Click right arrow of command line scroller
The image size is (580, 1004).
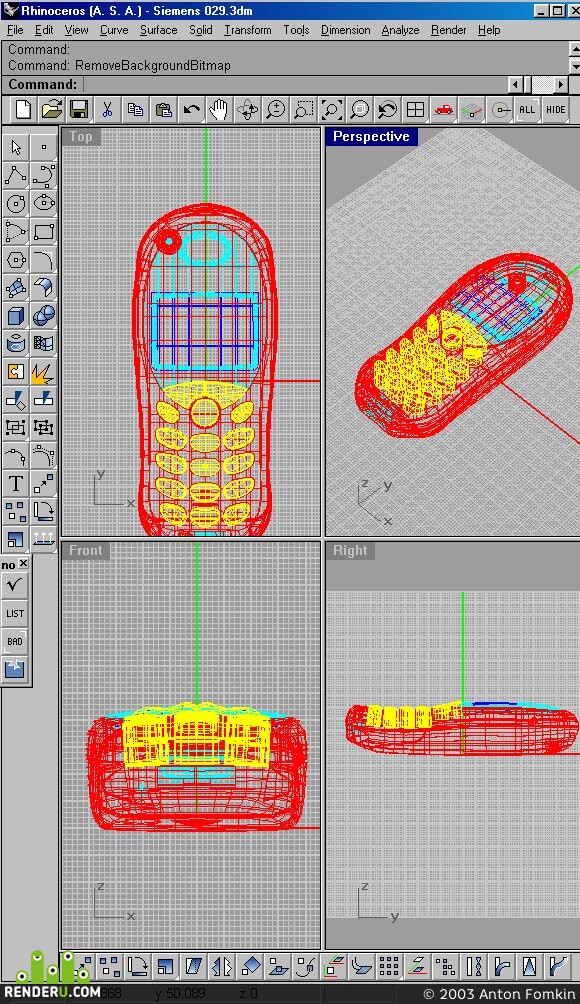(x=561, y=85)
